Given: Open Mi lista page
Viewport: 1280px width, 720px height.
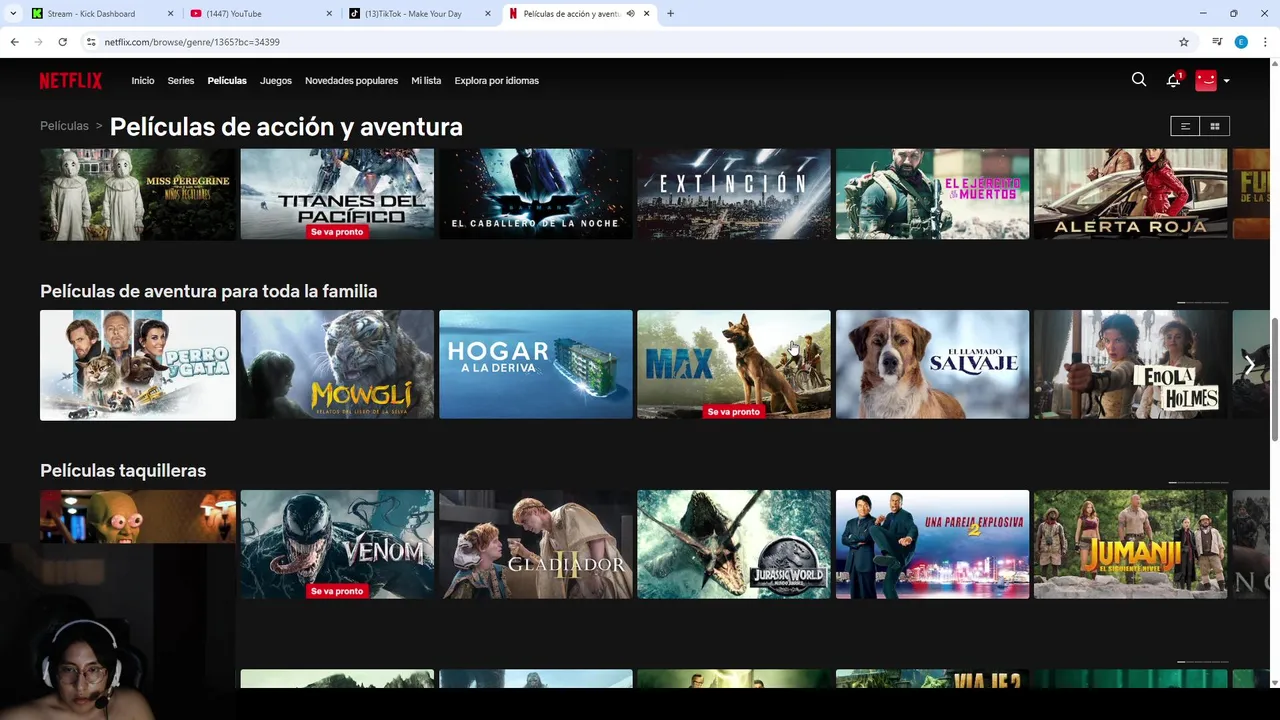Looking at the screenshot, I should coord(426,81).
